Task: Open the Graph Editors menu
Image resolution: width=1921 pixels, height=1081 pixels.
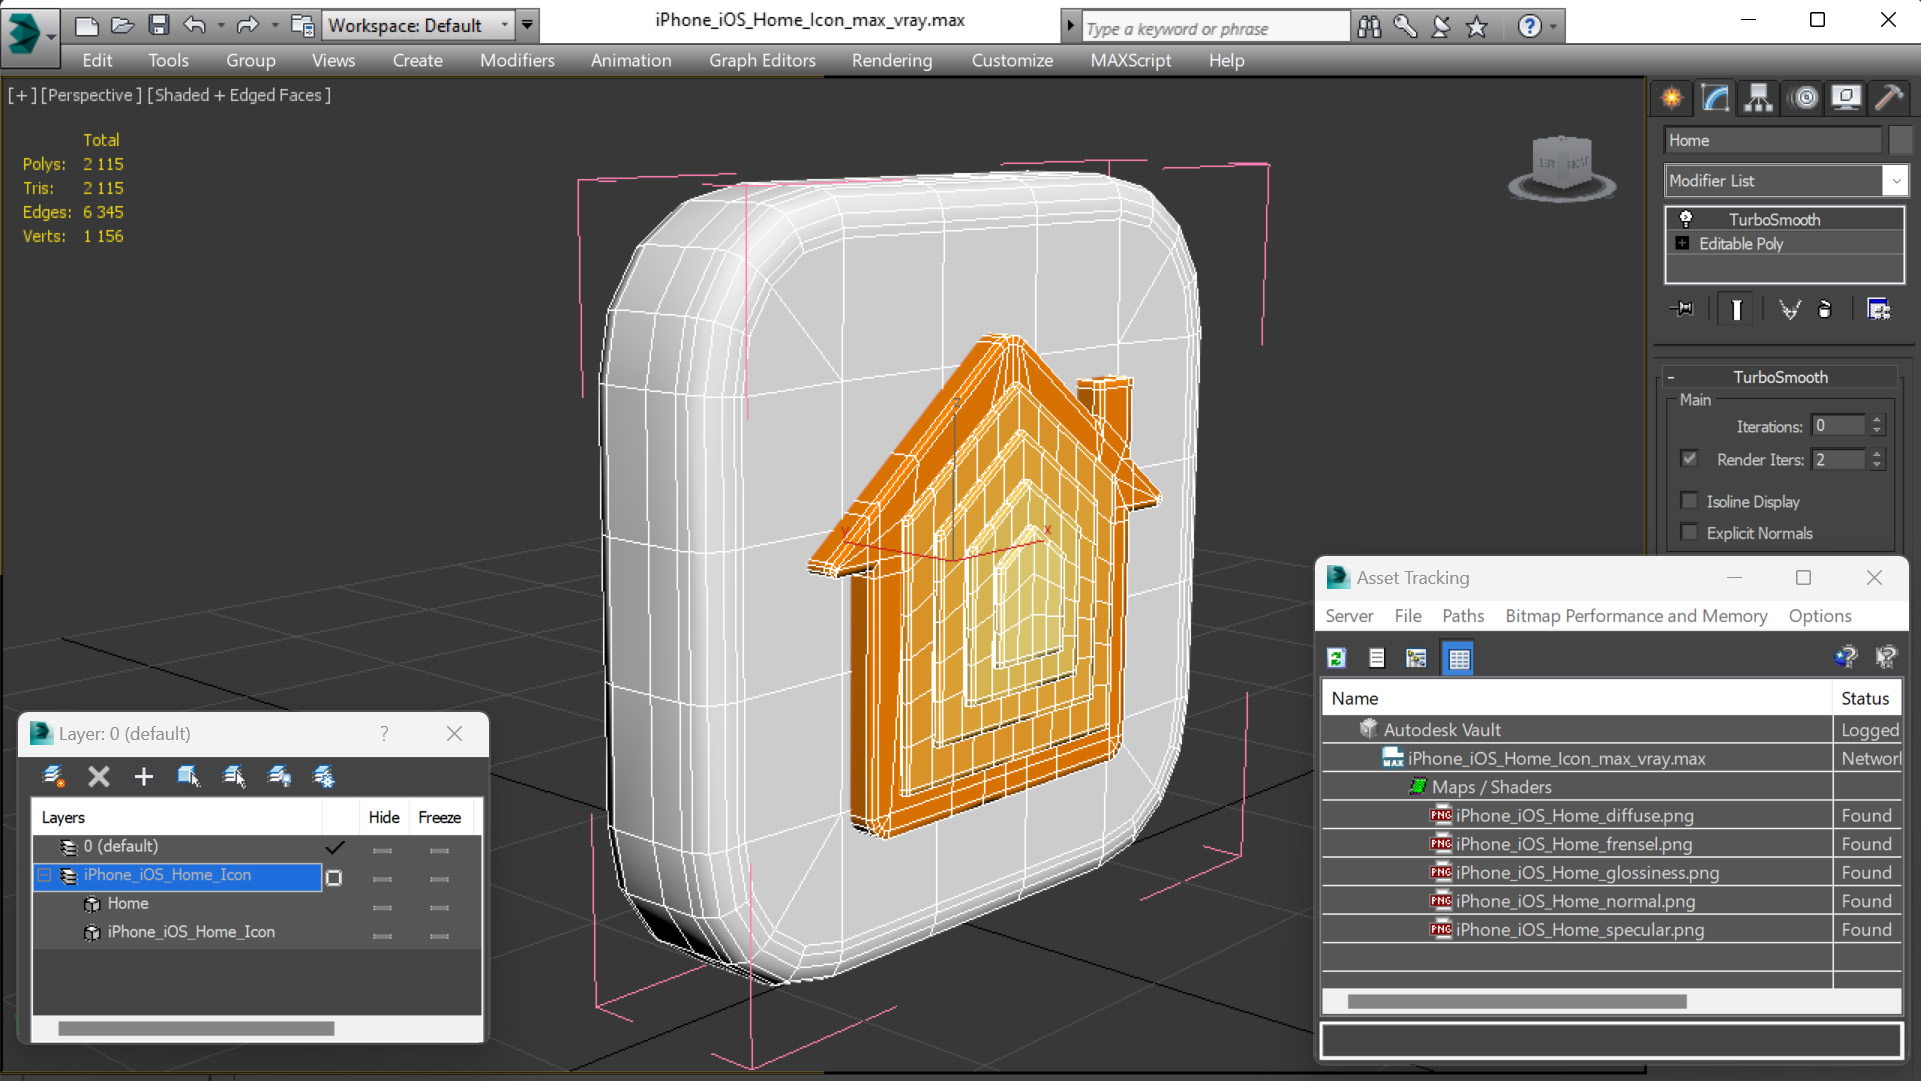Action: [762, 60]
